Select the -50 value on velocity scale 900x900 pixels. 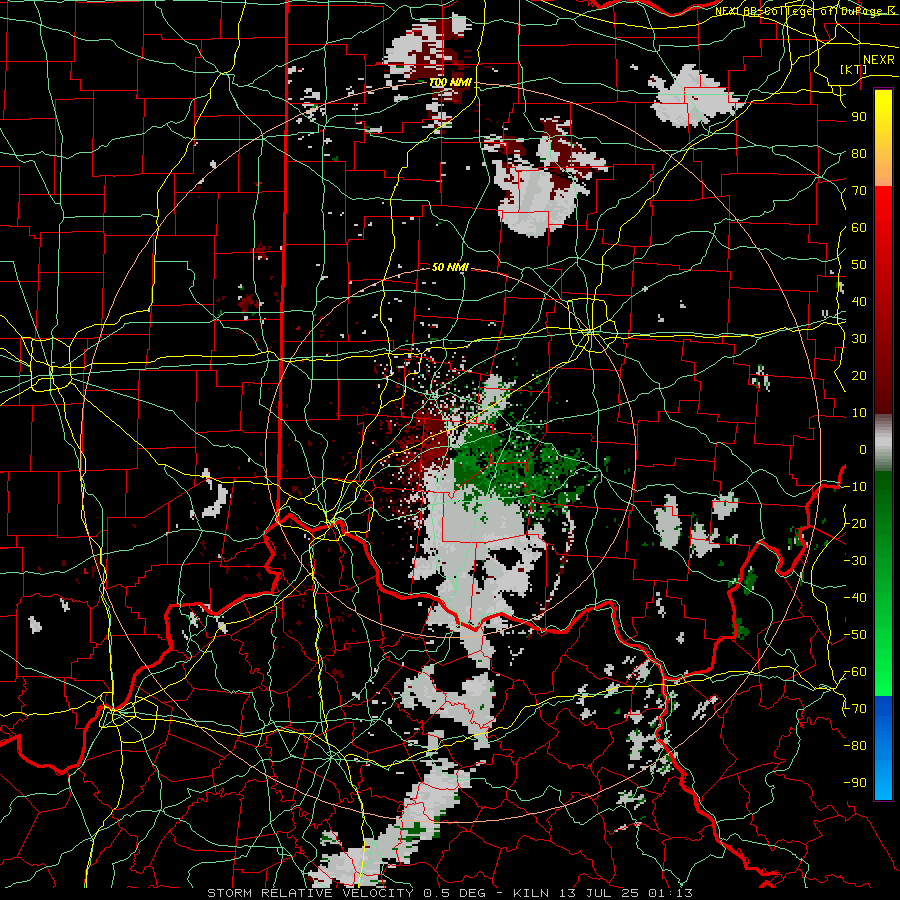855,635
